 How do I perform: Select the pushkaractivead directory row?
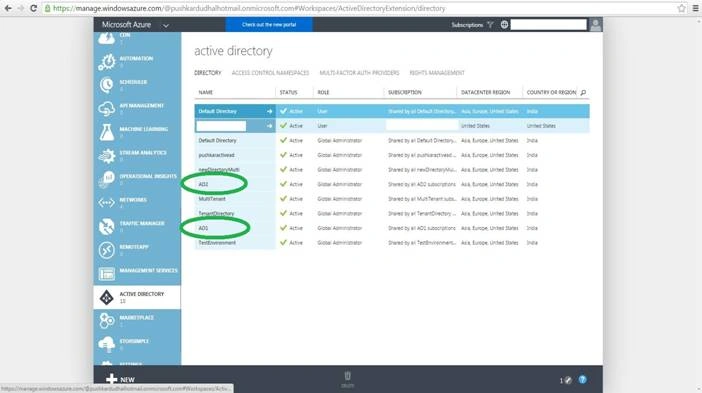tap(392, 155)
